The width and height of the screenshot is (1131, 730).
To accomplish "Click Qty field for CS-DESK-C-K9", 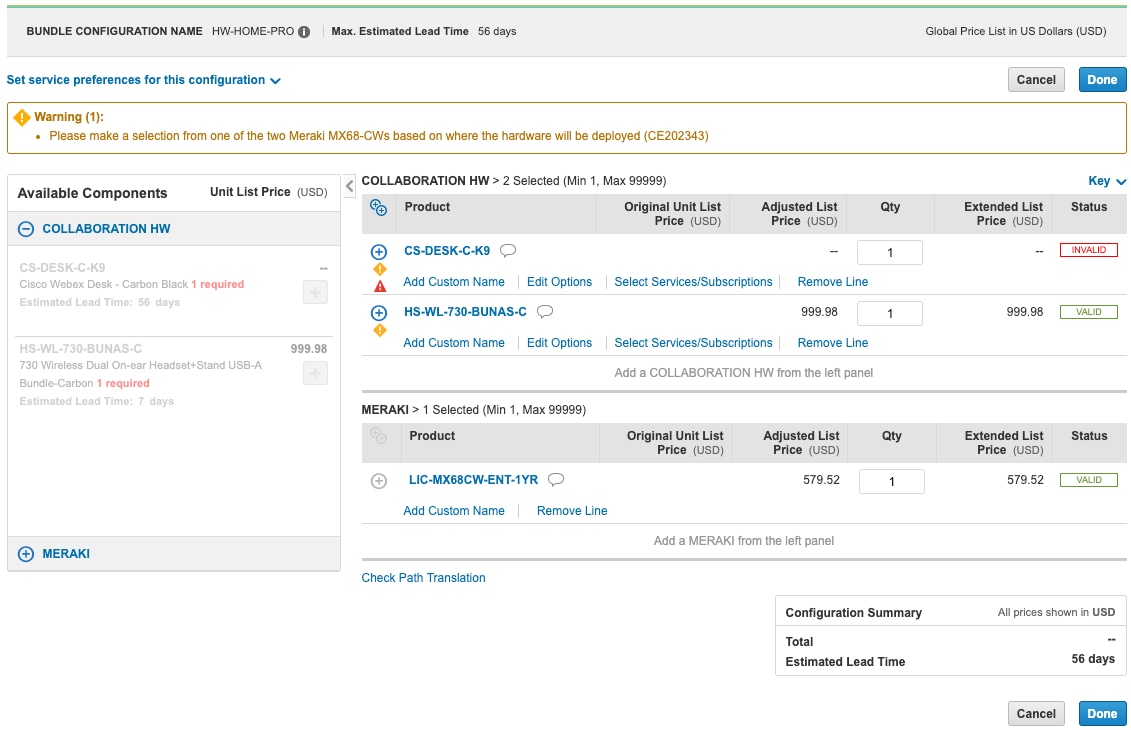I will (889, 252).
